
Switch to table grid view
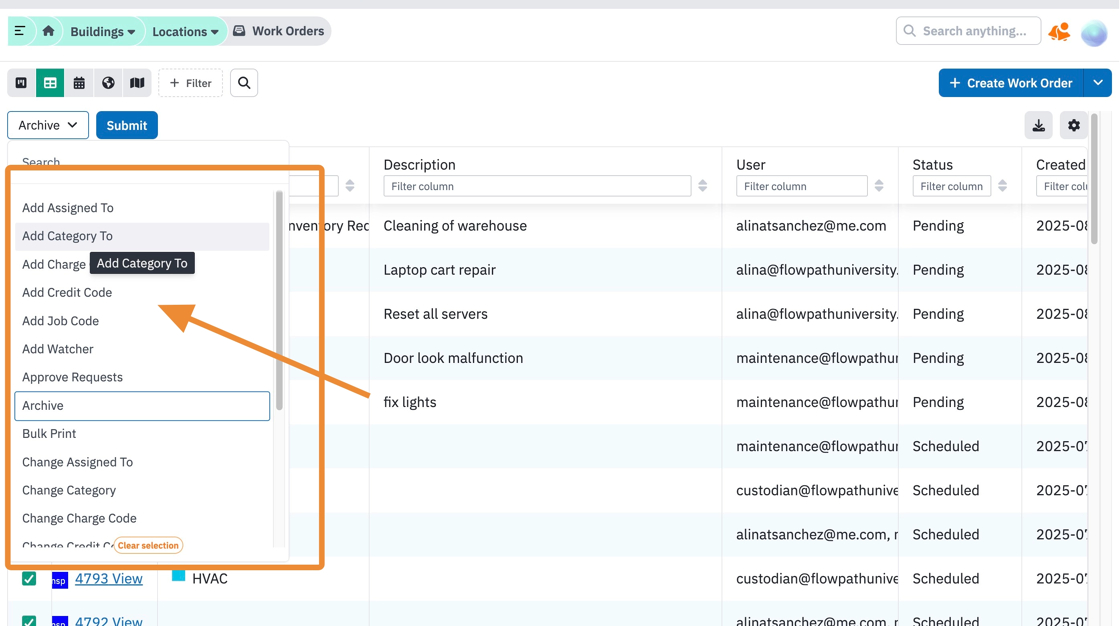(x=50, y=83)
